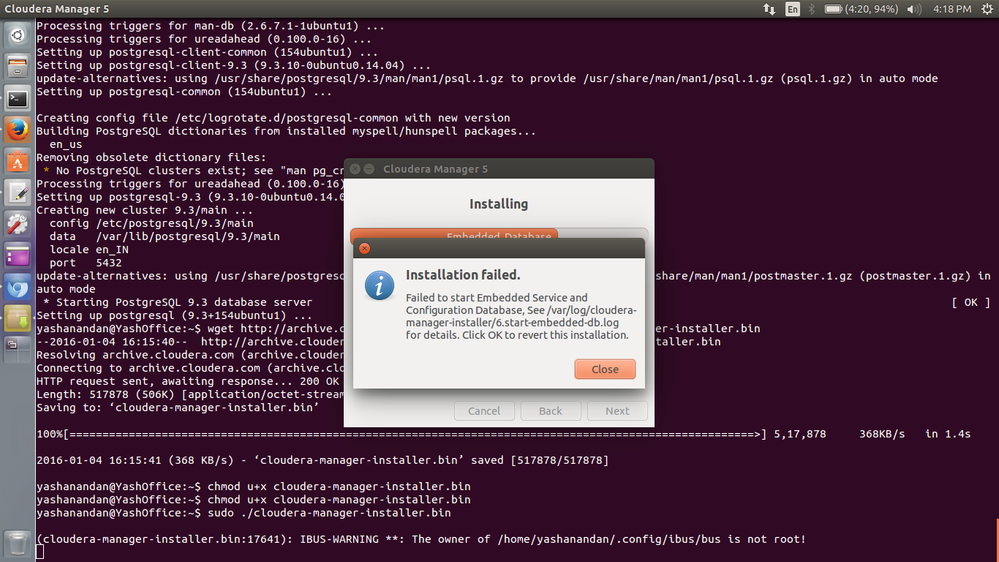
Task: Click the Cloudera Manager 5 top panel title
Action: click(57, 9)
